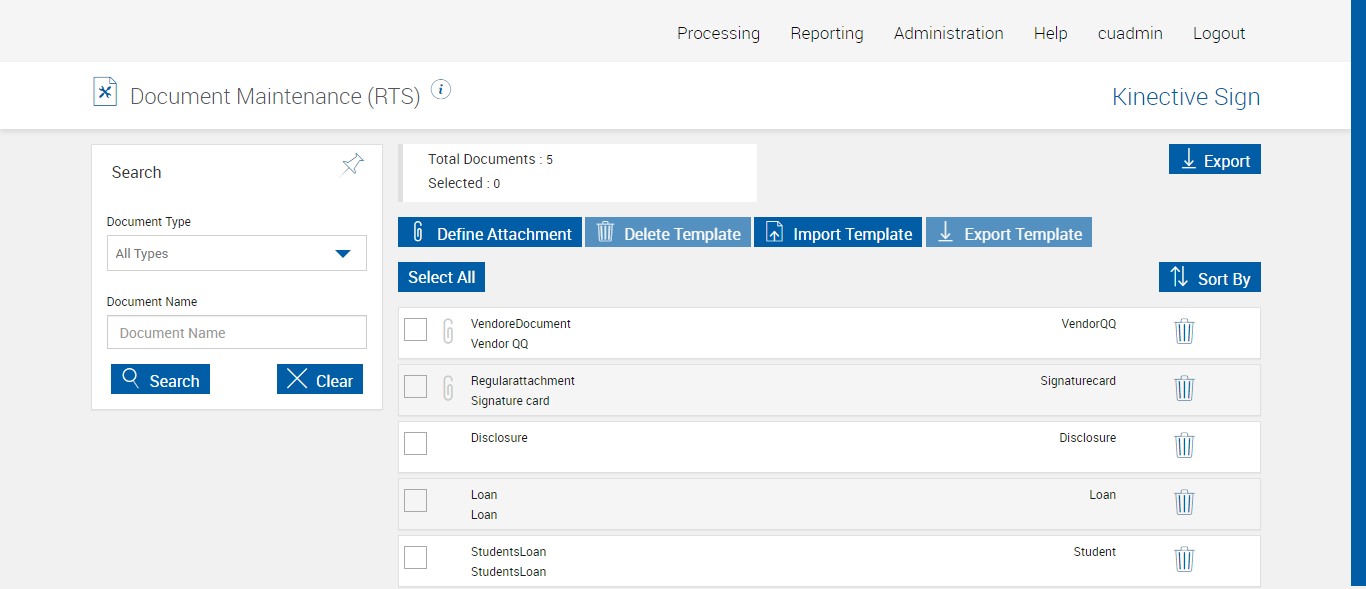Open the Reporting menu
The width and height of the screenshot is (1366, 589).
[x=826, y=33]
